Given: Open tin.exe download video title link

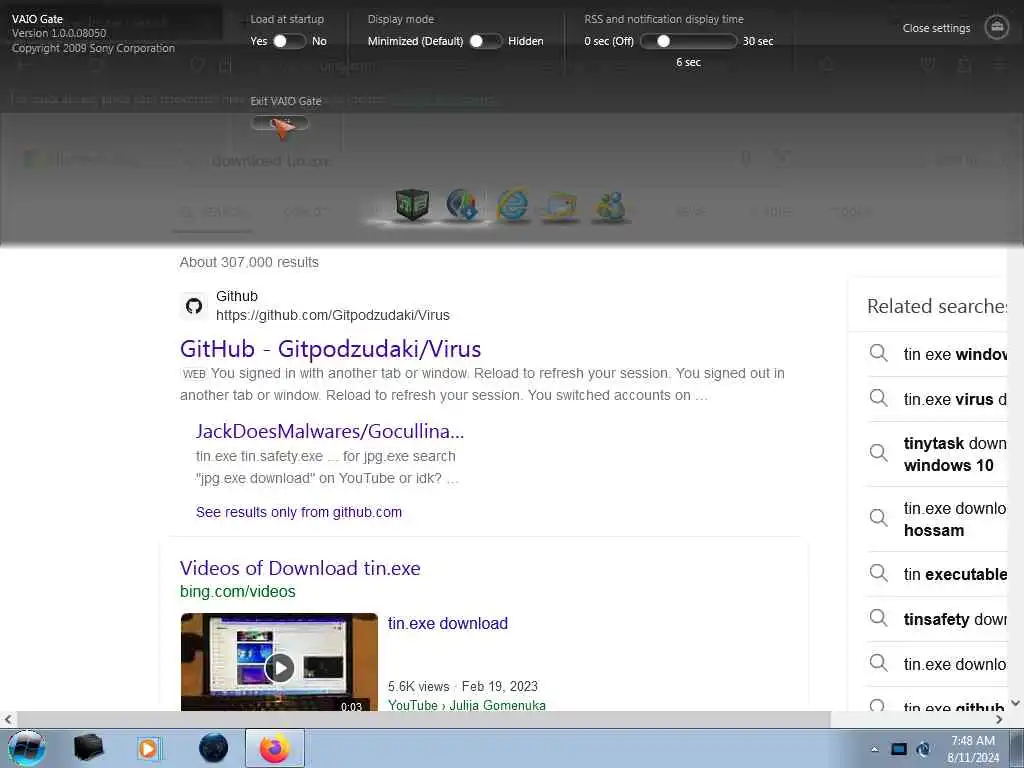Looking at the screenshot, I should coord(447,623).
